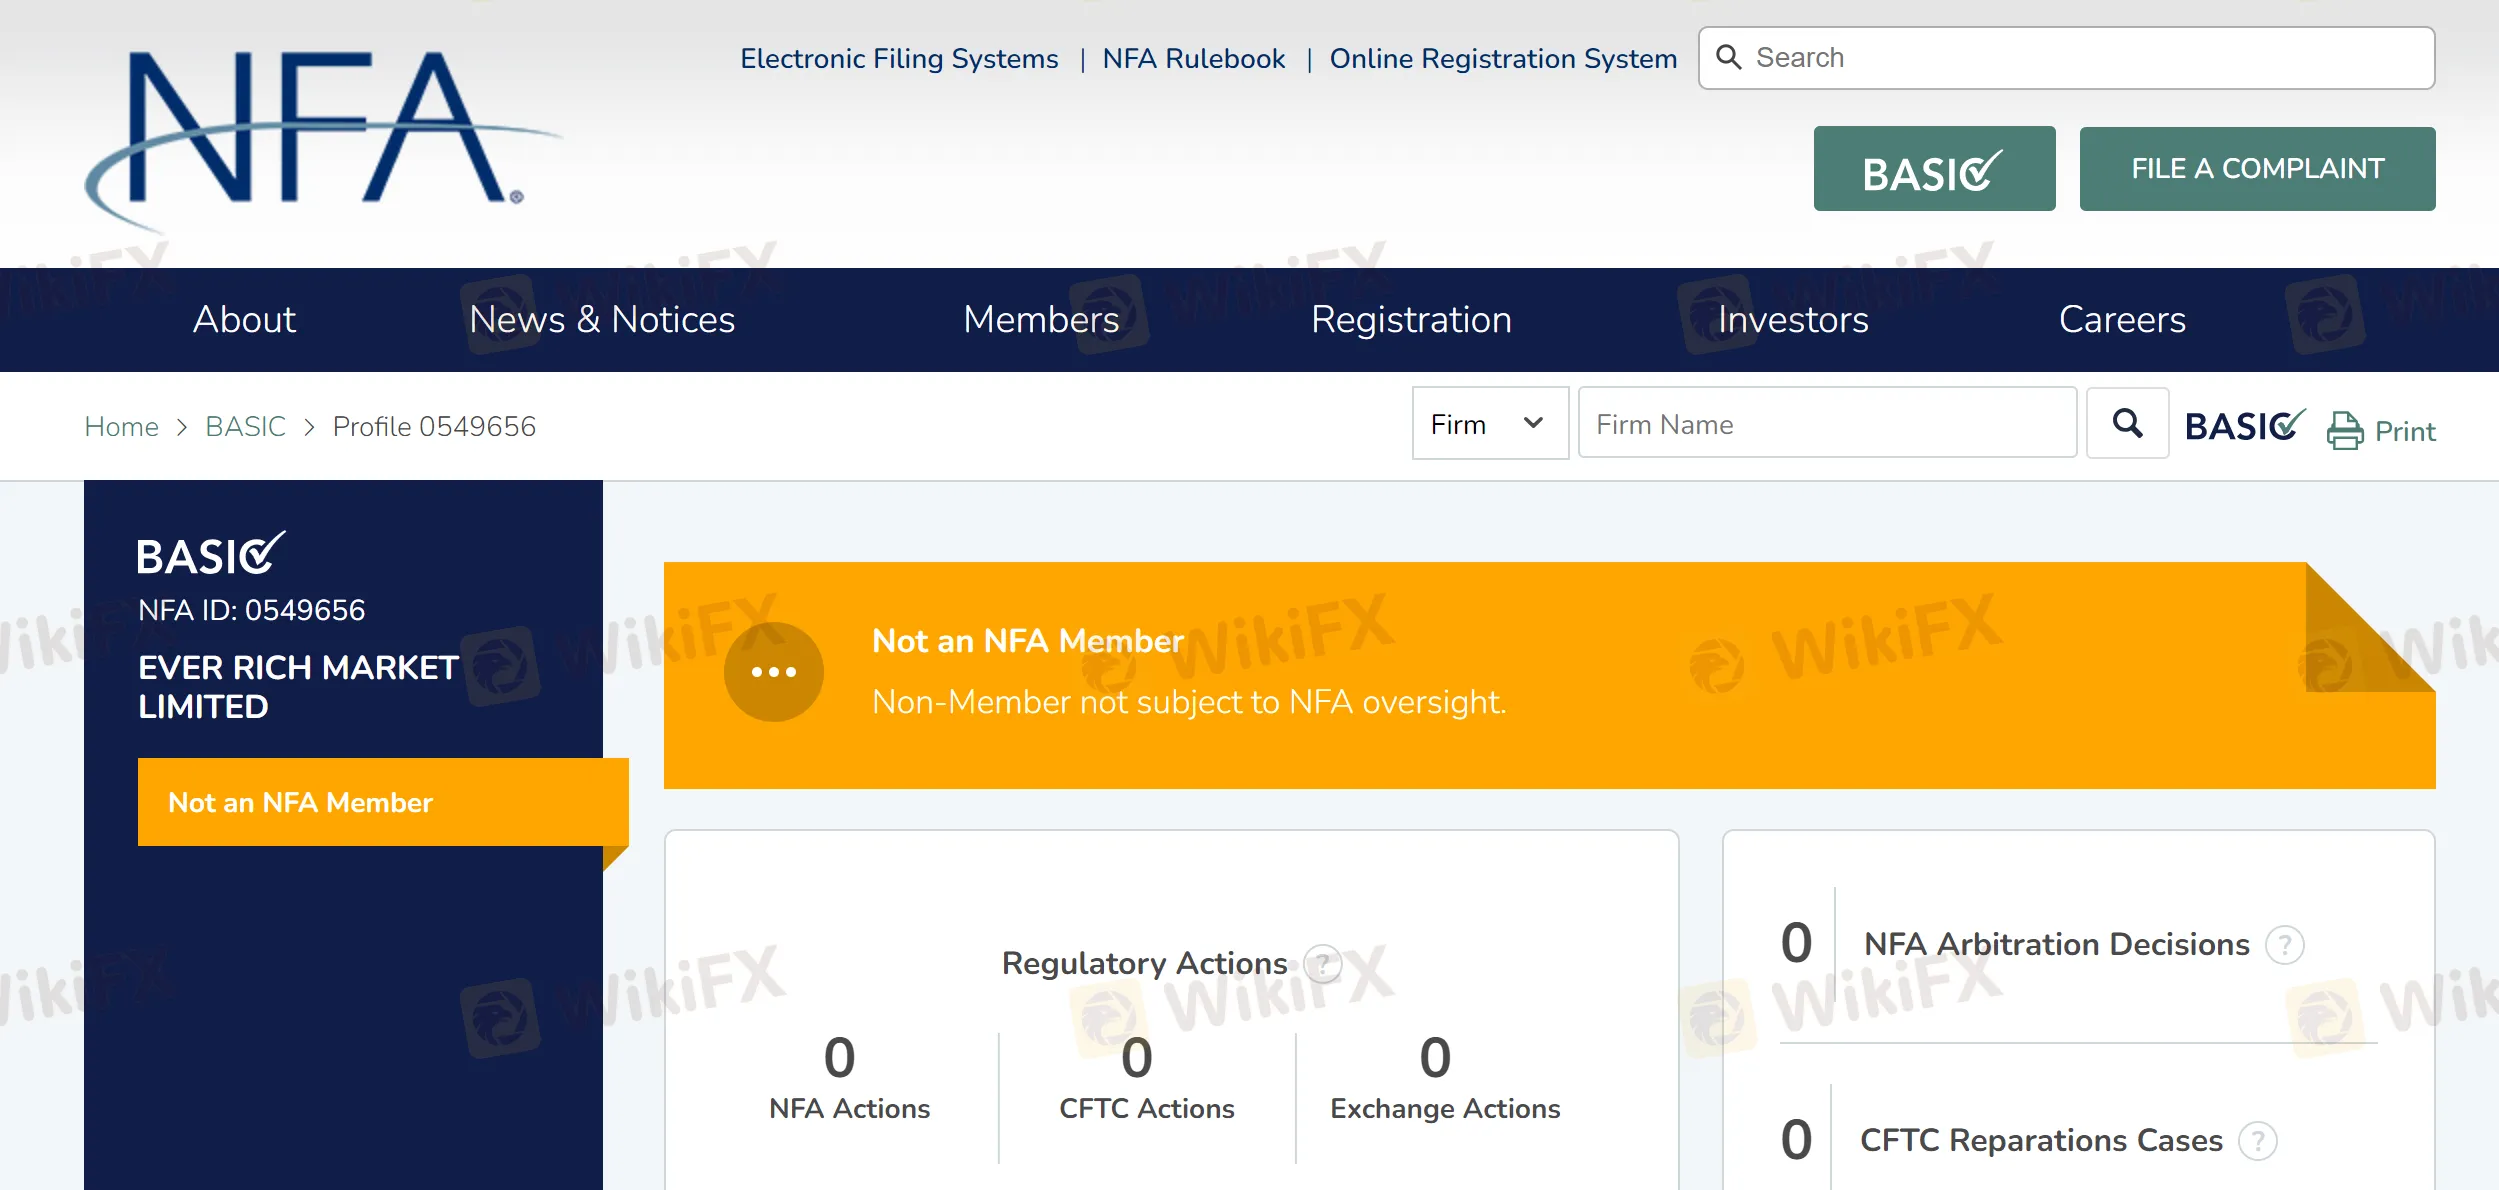
Task: Open the Members navigation menu
Action: click(1040, 319)
